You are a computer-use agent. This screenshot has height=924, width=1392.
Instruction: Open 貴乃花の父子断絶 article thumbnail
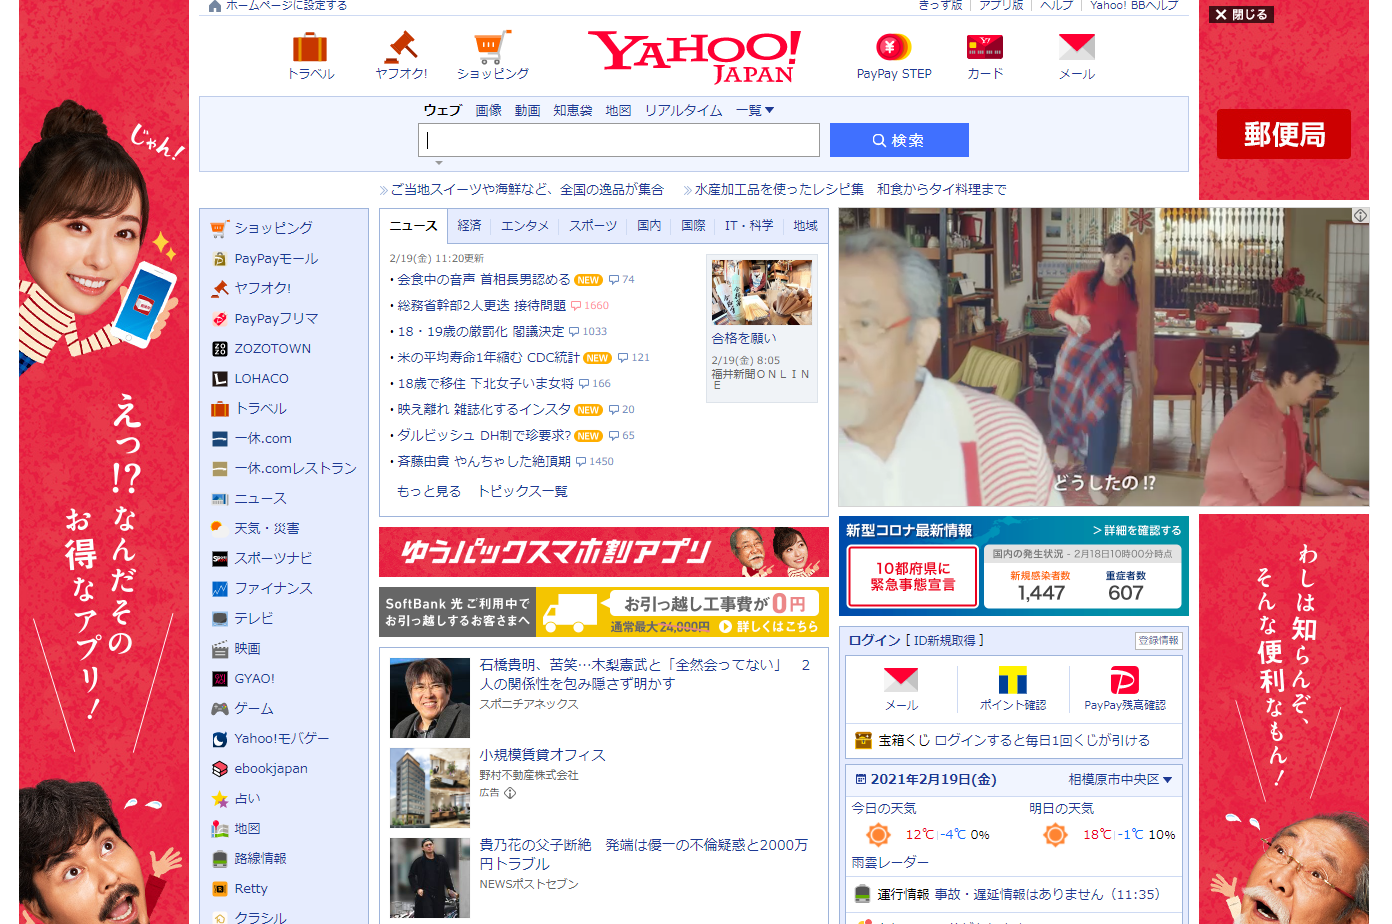(429, 878)
